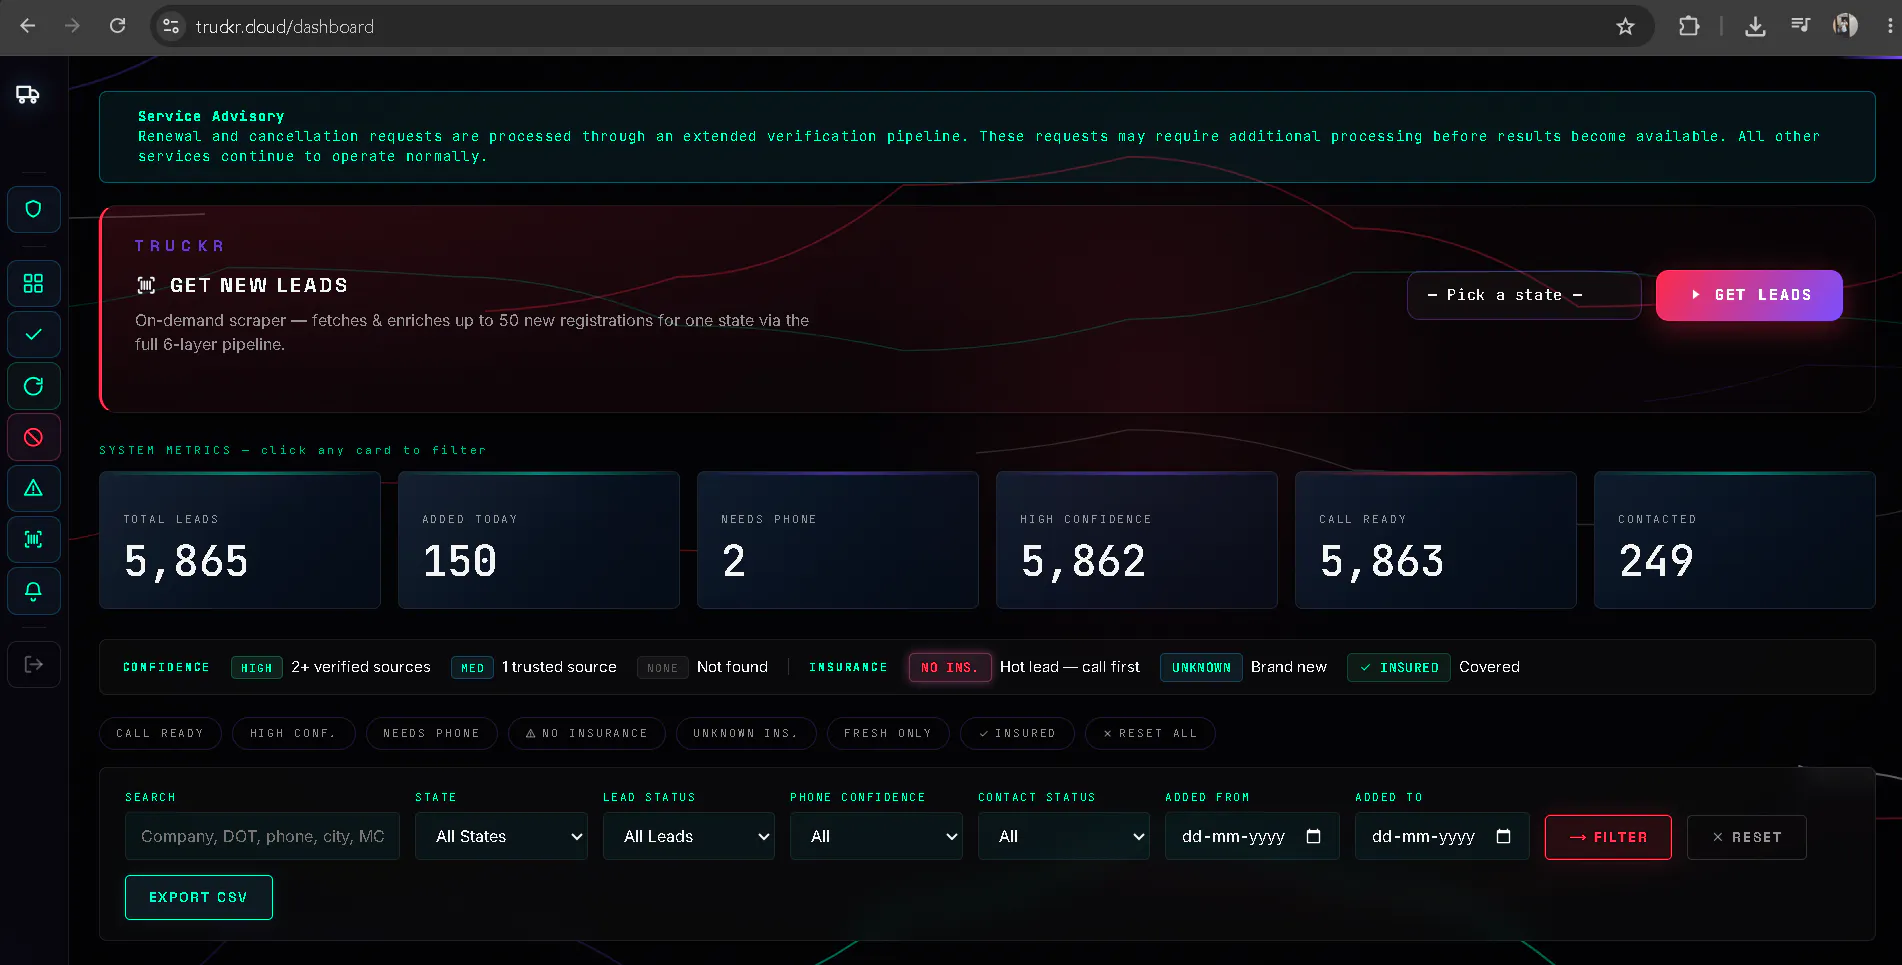Click the logout icon in the sidebar

coord(33,665)
